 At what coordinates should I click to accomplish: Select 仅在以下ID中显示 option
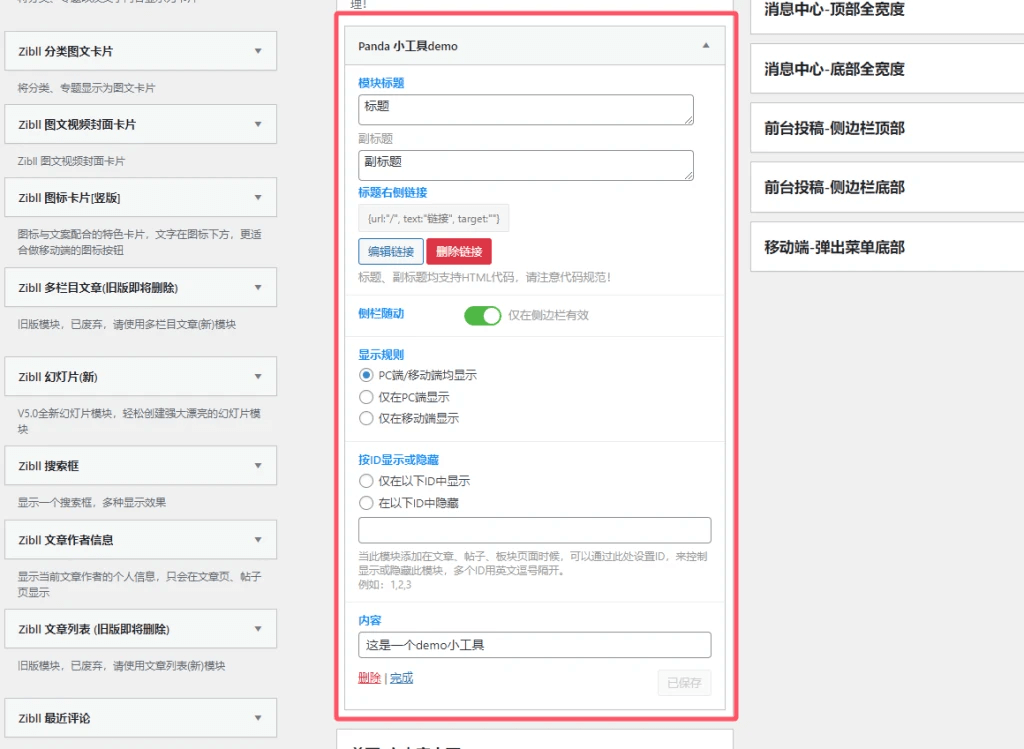[364, 479]
